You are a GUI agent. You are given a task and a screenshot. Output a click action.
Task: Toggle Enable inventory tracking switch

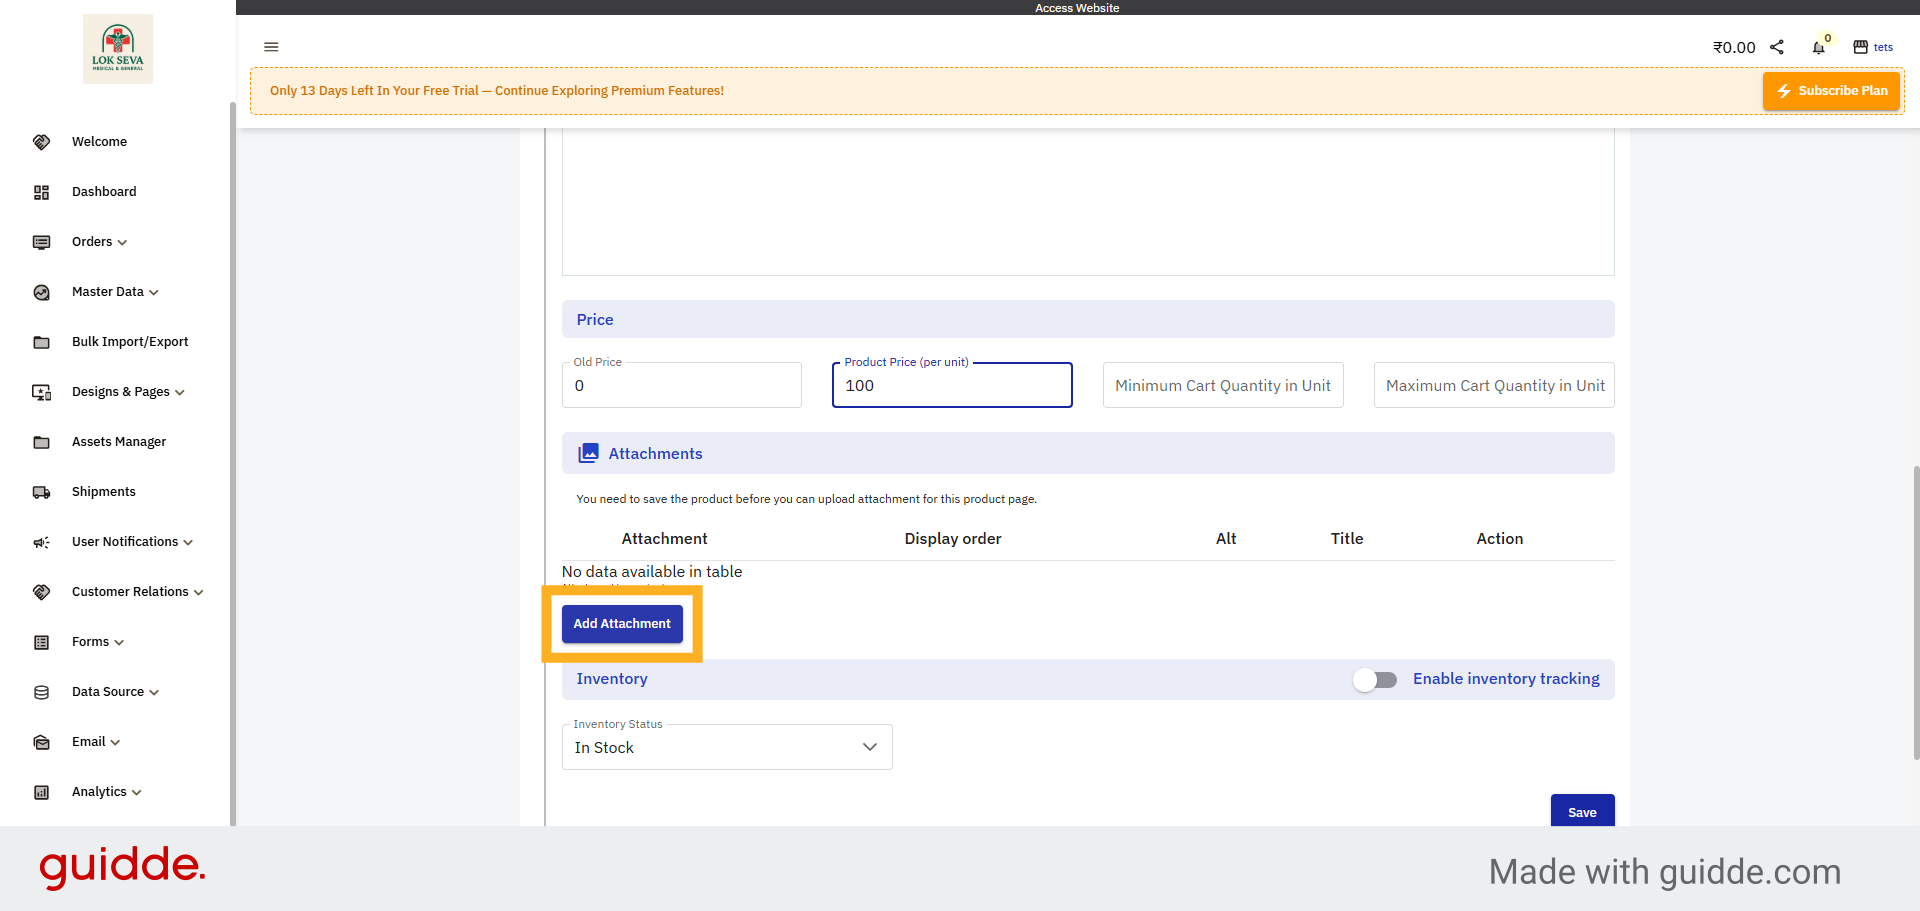point(1375,679)
